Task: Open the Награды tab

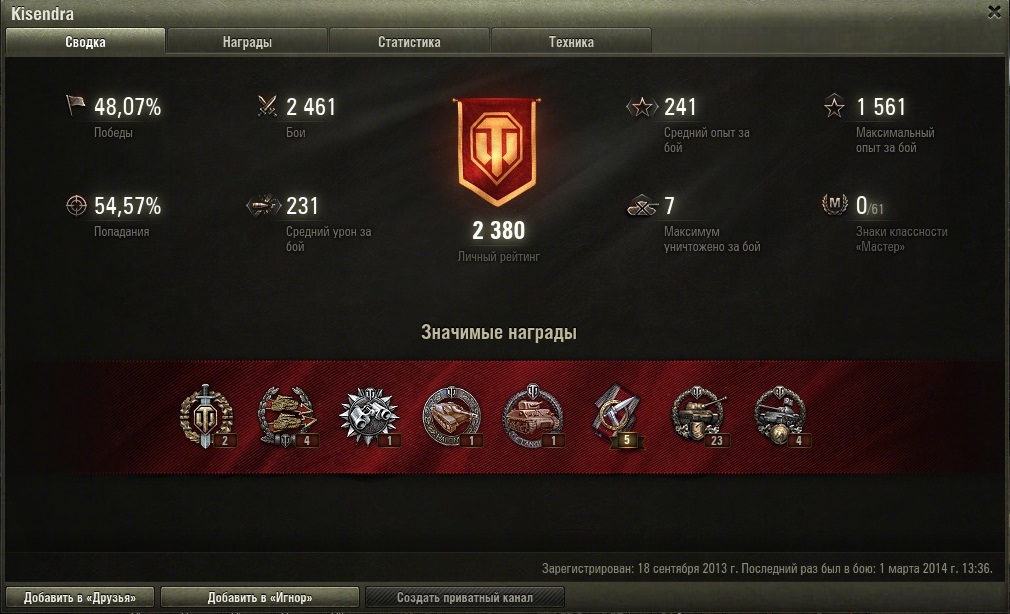Action: coord(247,42)
